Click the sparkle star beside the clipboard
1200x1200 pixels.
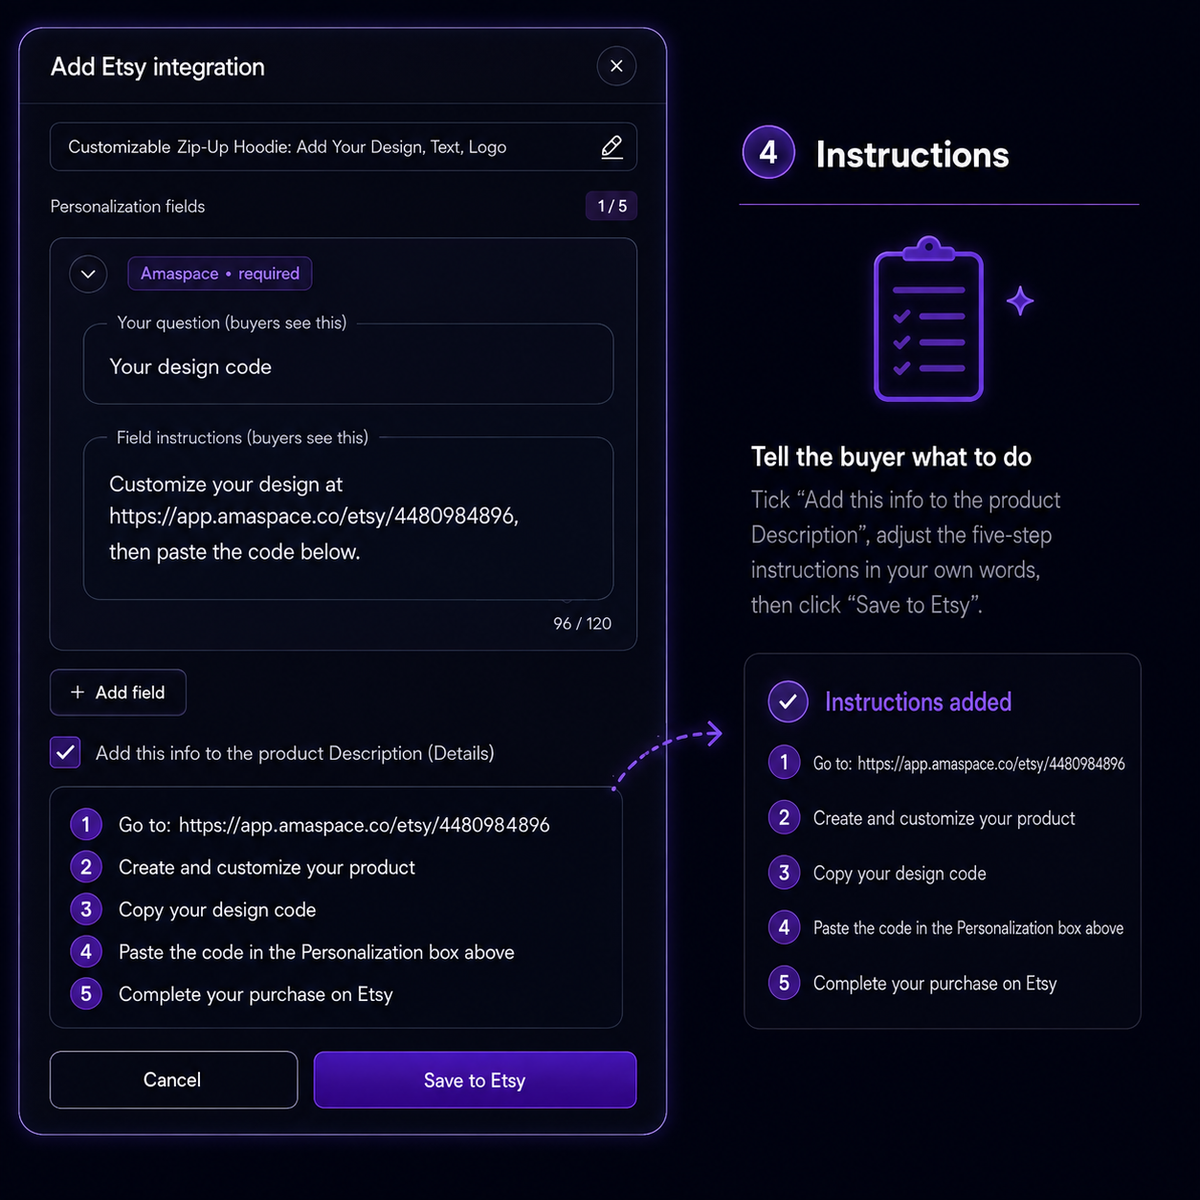1020,301
